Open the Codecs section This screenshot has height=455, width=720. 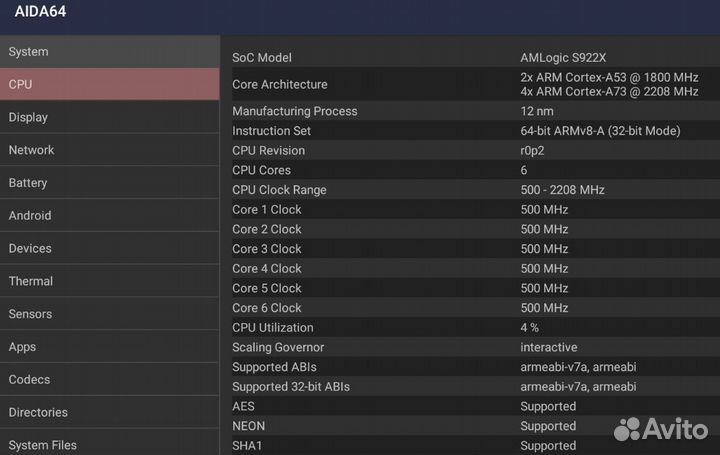point(108,379)
